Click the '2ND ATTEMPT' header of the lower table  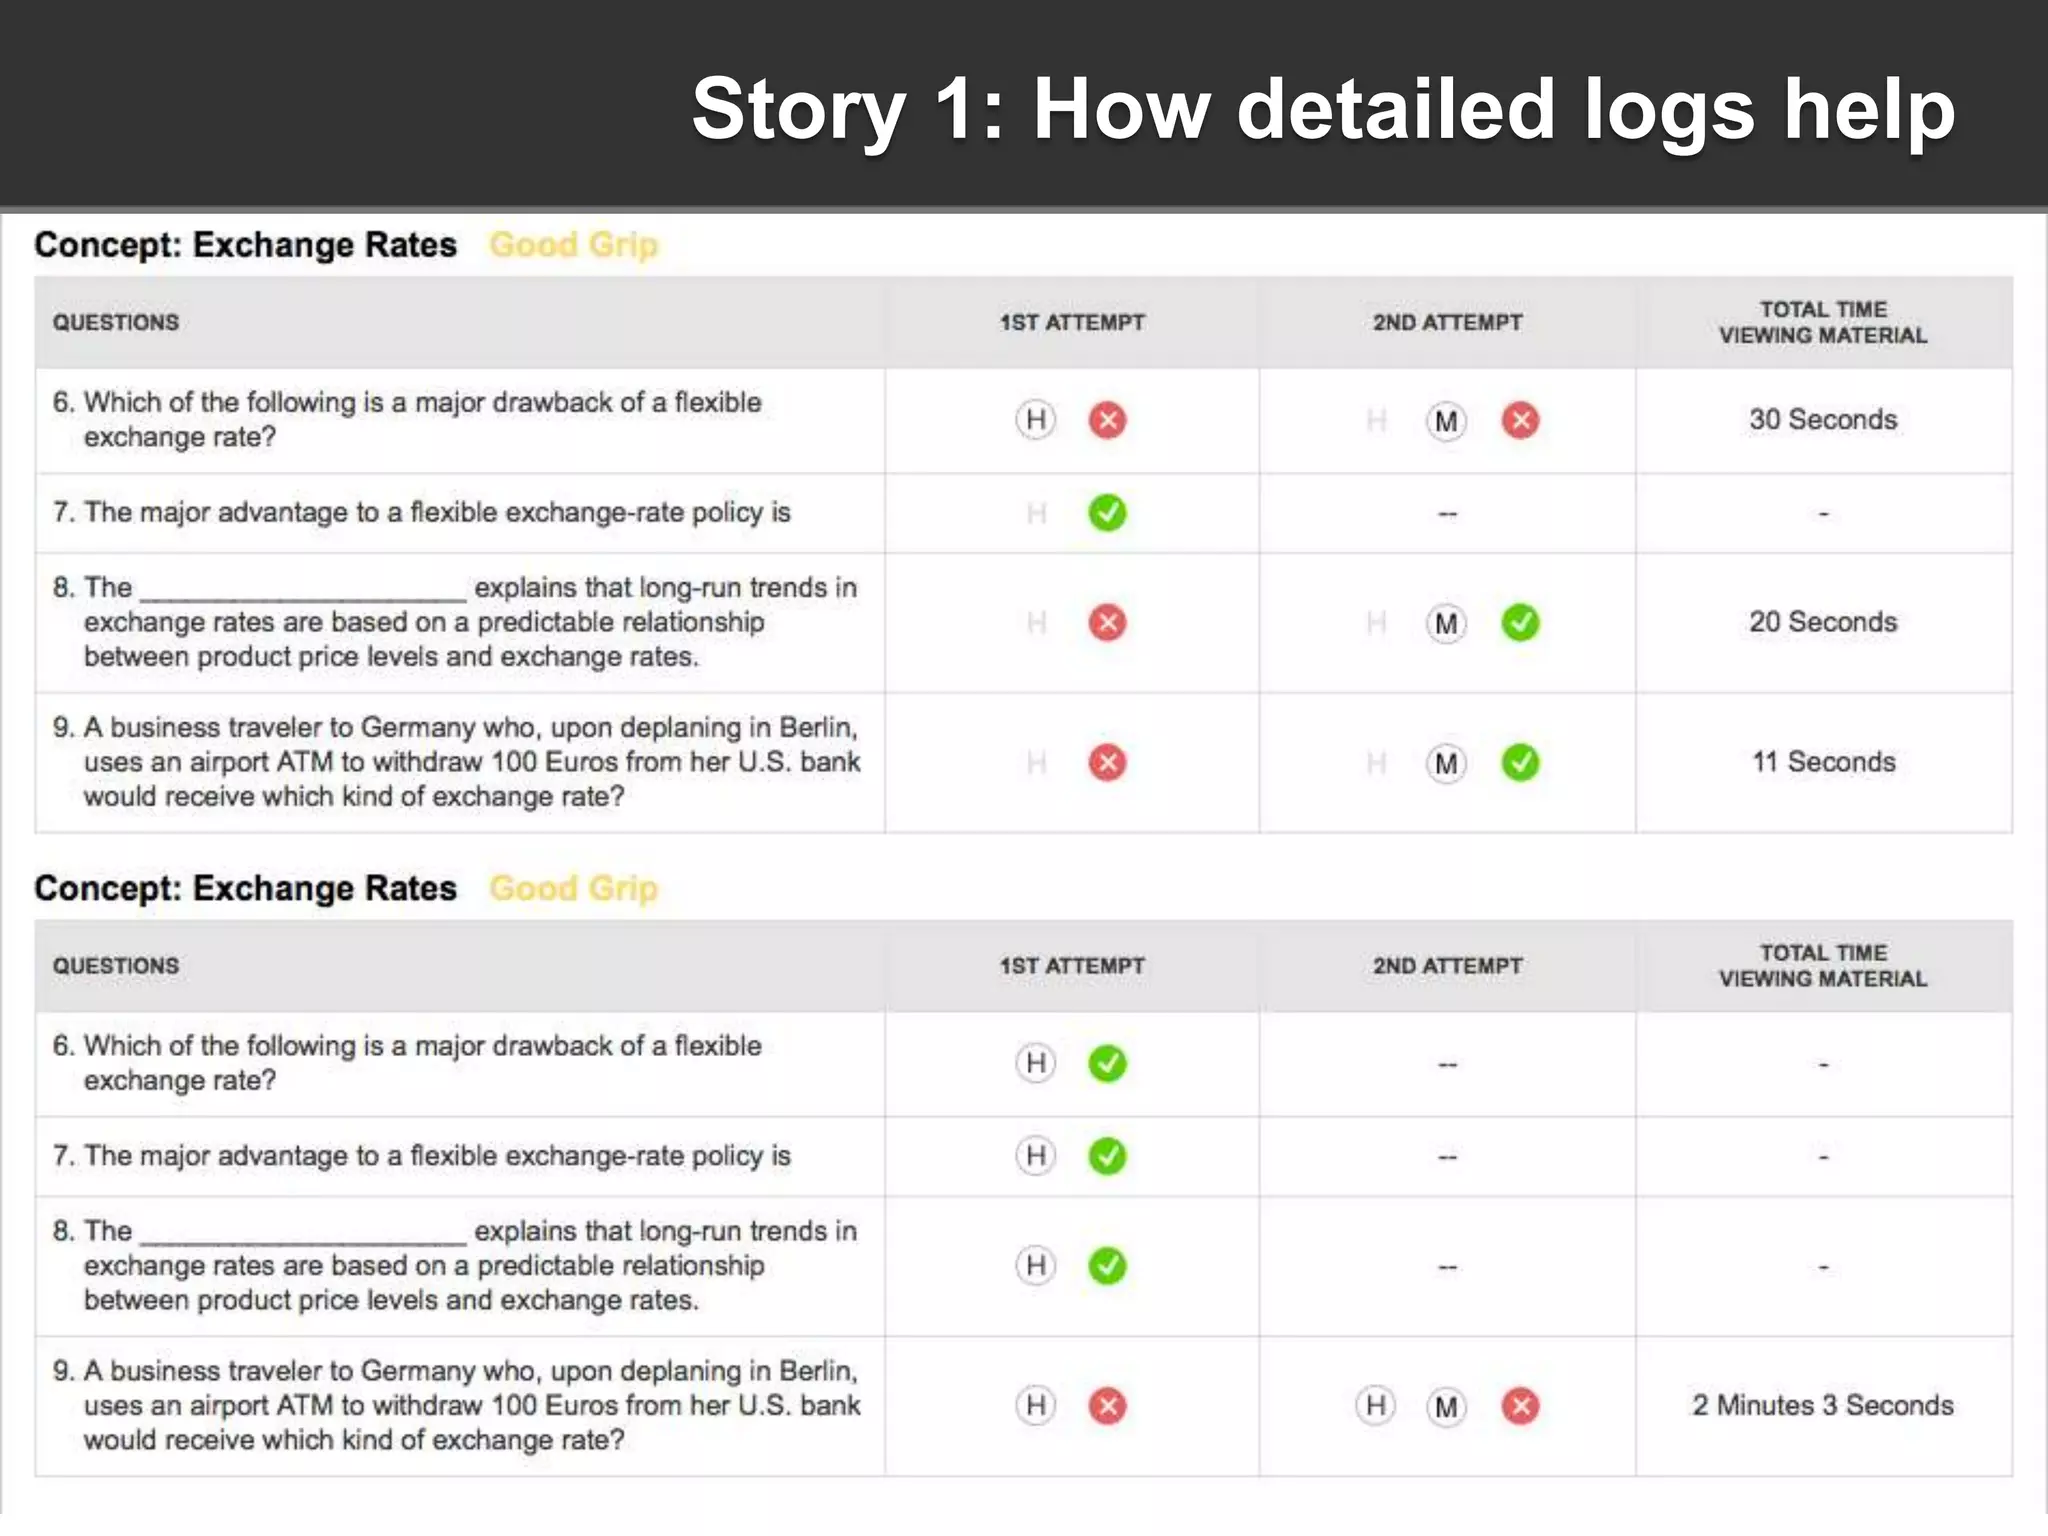[x=1447, y=965]
